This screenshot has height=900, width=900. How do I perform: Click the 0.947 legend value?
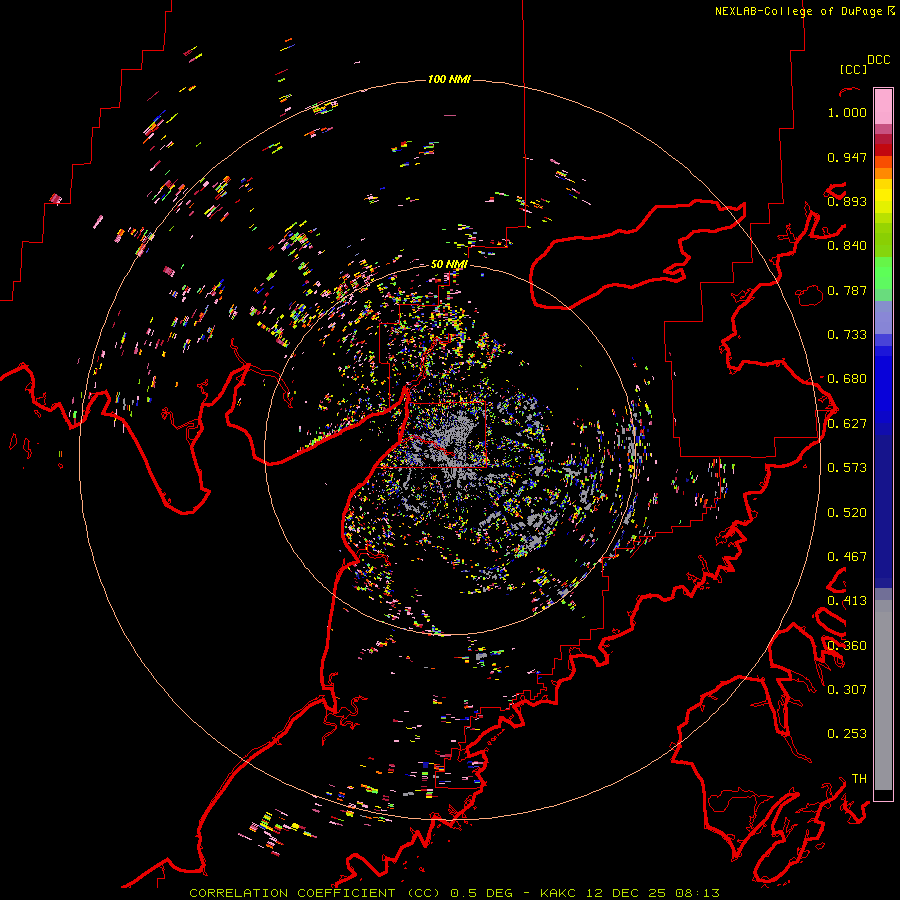coord(847,157)
